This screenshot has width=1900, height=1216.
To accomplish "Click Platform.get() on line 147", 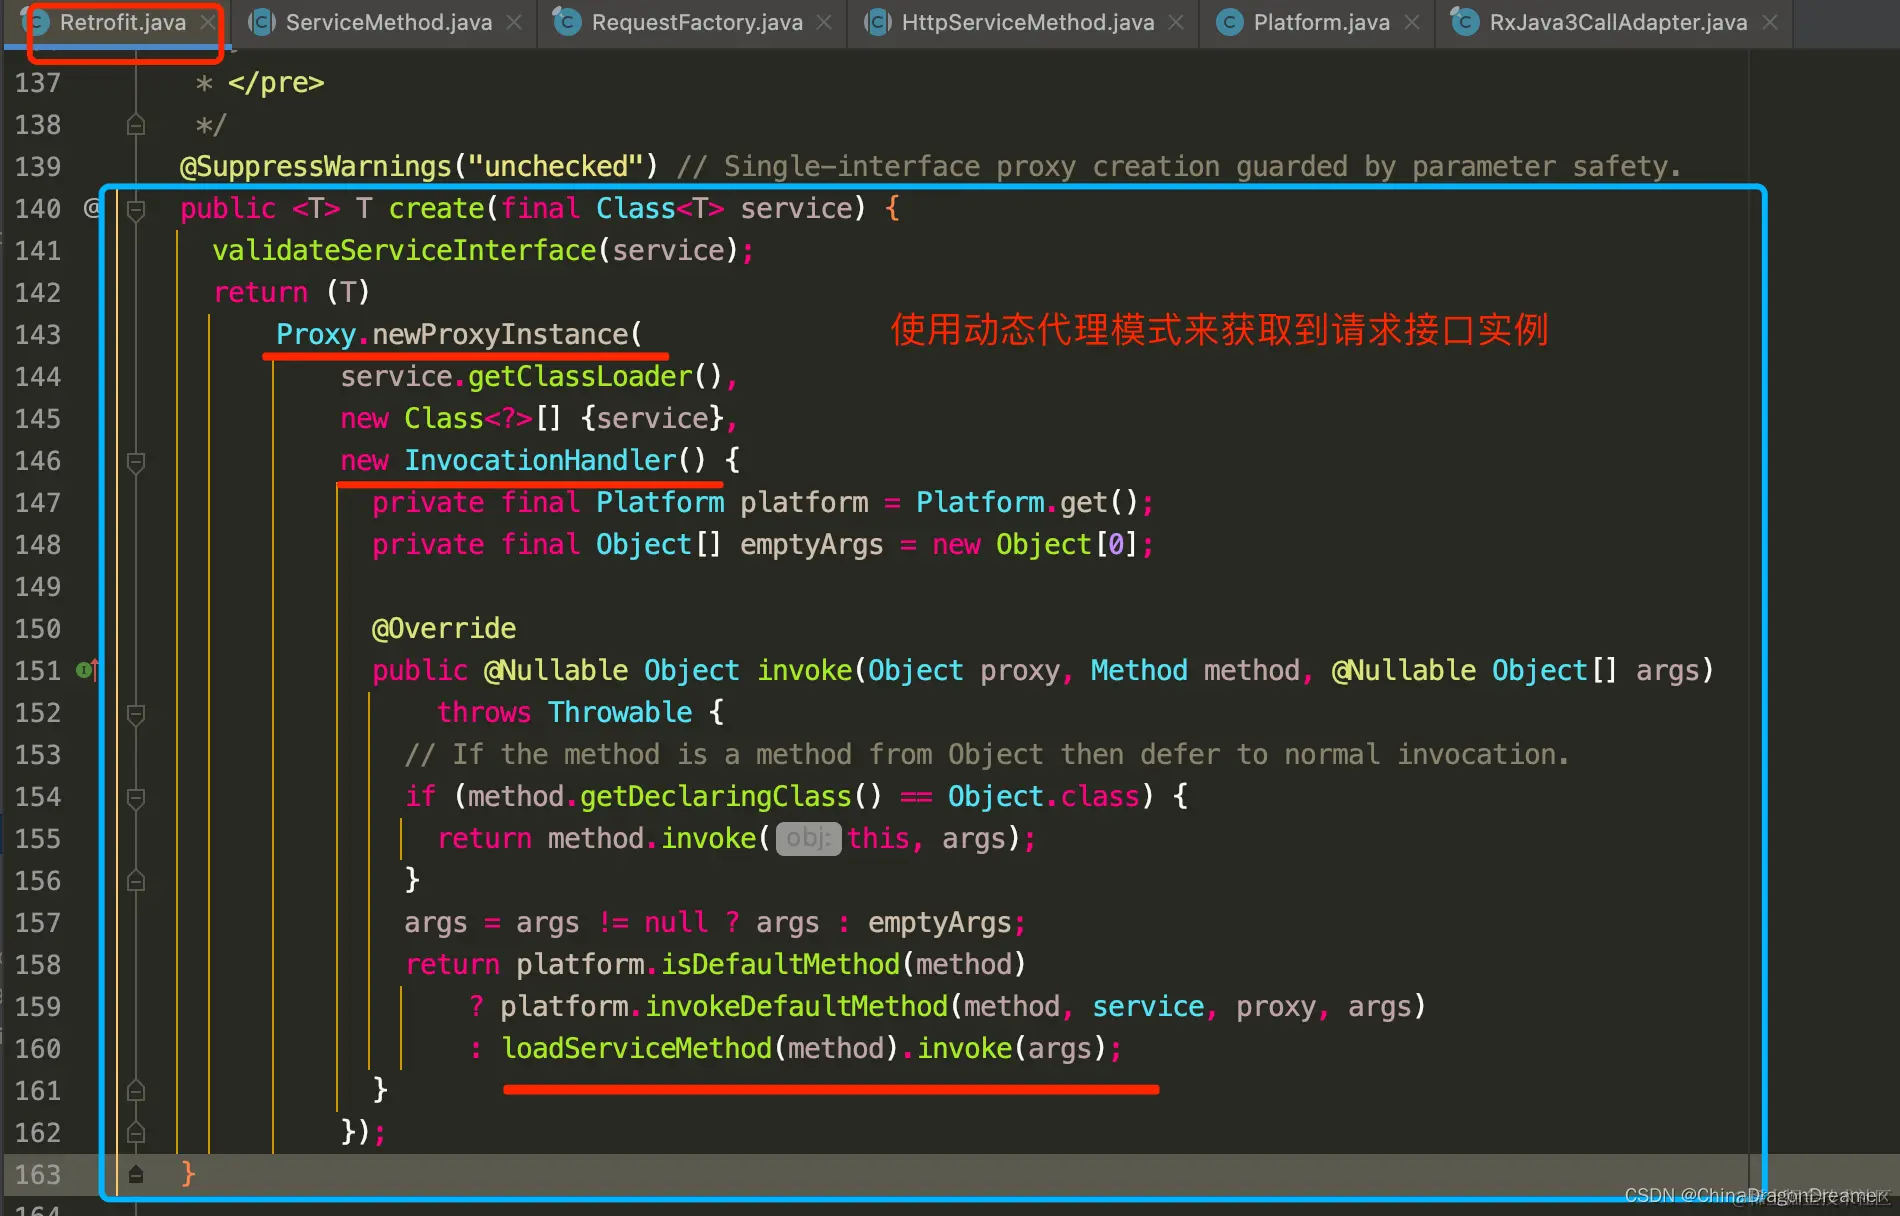I will [x=1027, y=503].
